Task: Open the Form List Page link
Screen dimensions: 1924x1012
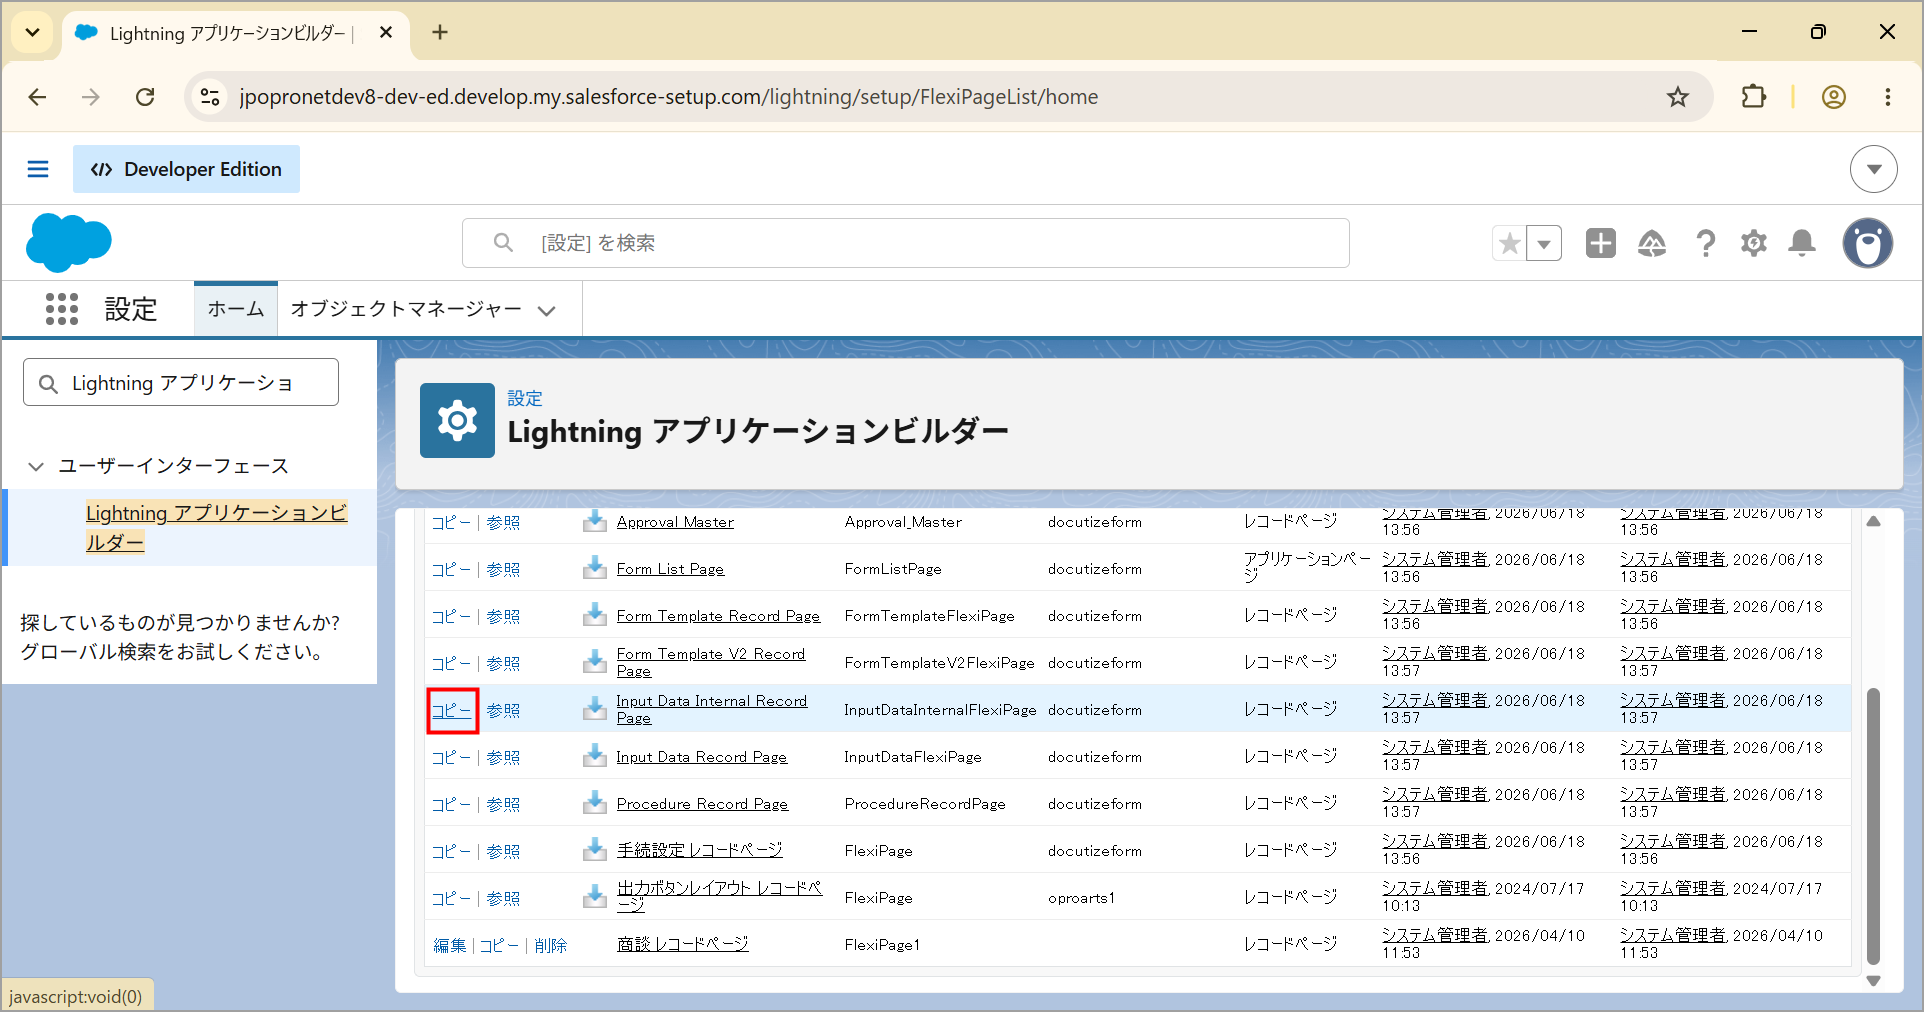Action: coord(670,569)
